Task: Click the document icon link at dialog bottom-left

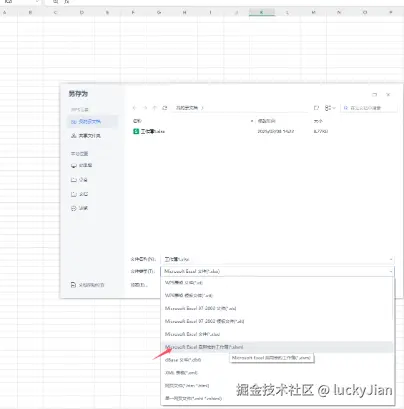Action: click(88, 285)
